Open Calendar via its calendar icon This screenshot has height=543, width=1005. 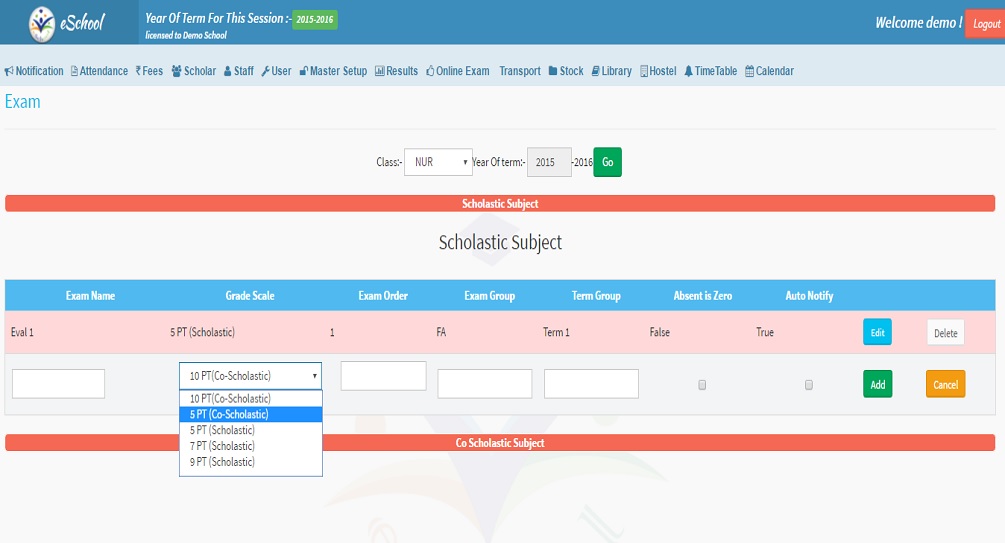point(749,71)
